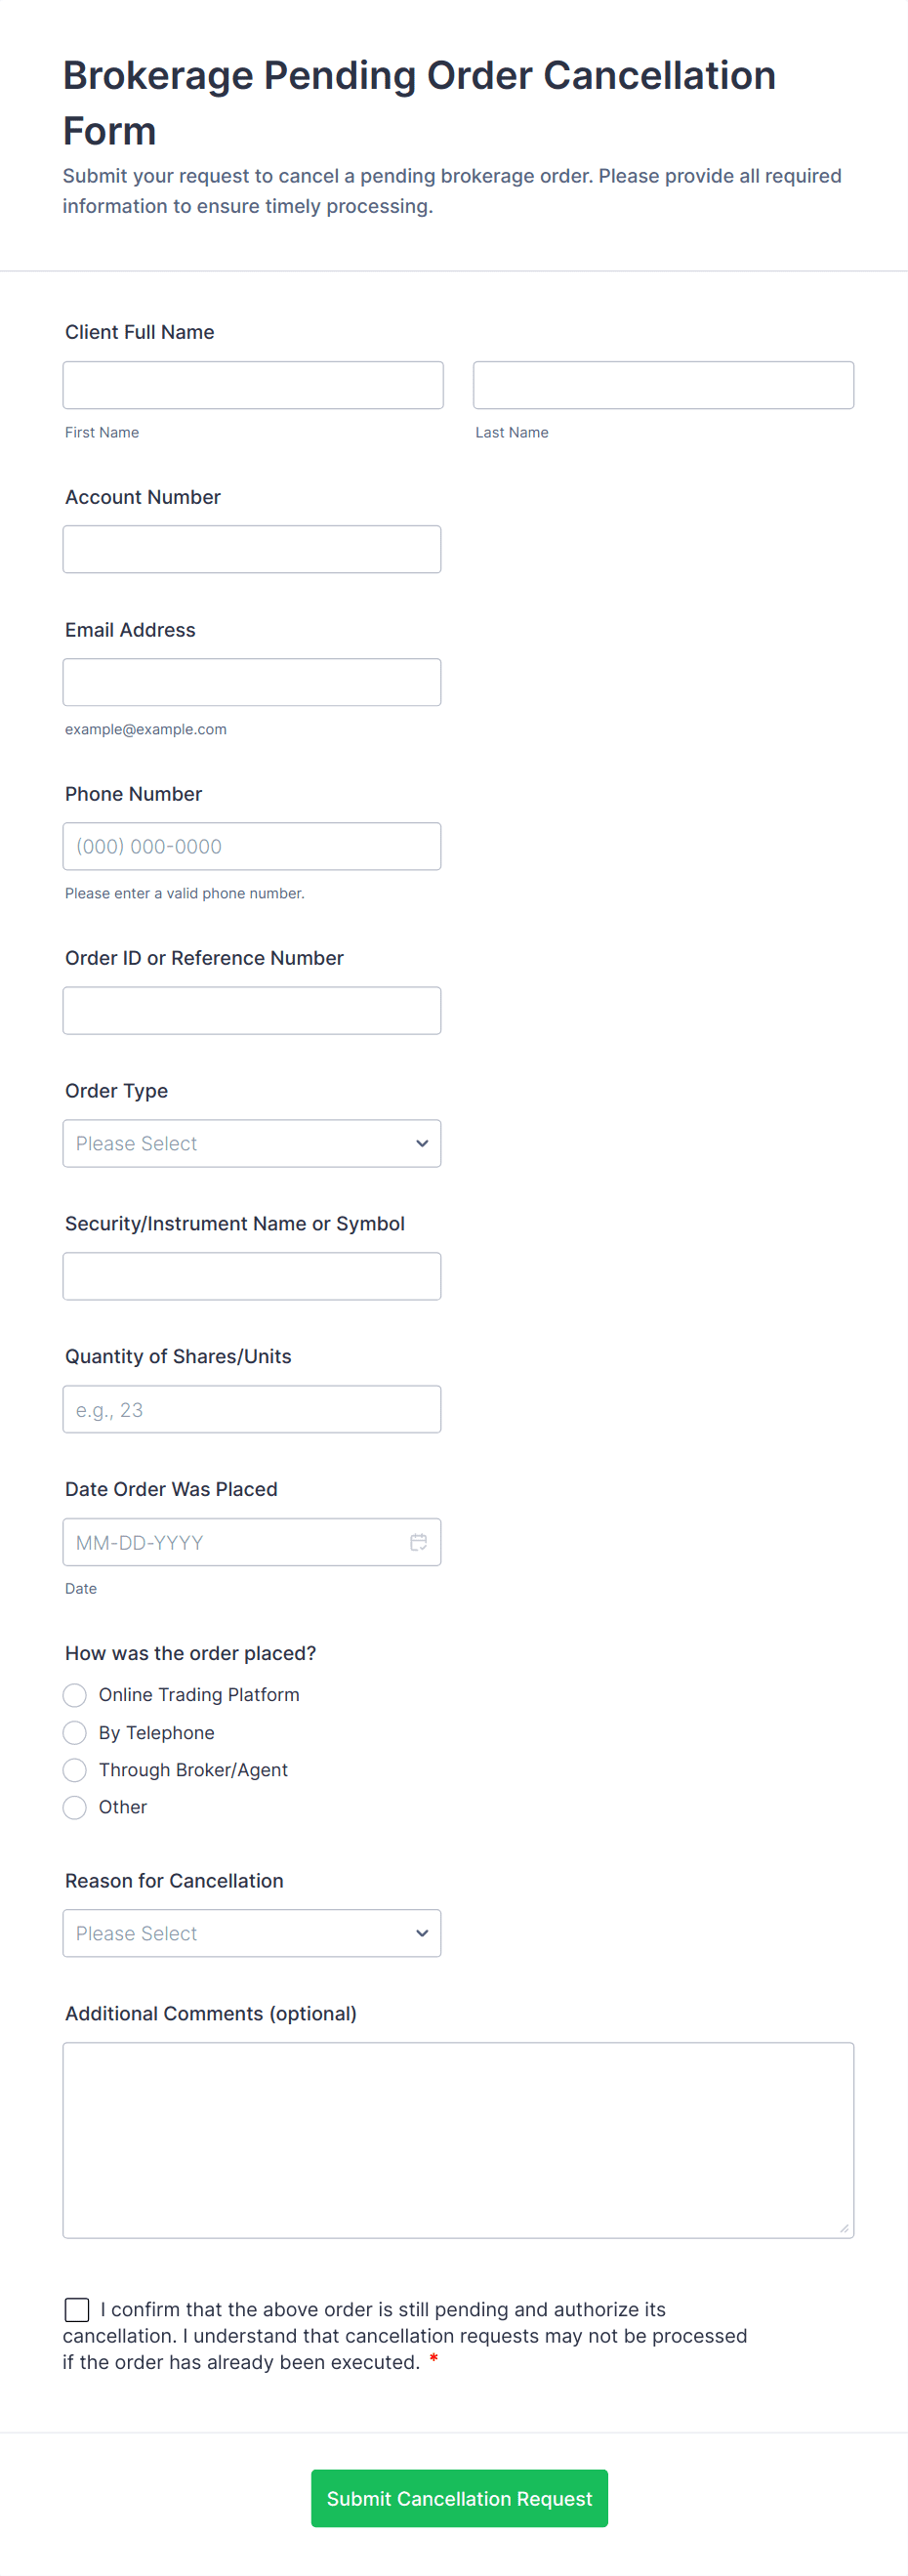Click the Phone Number field
The height and width of the screenshot is (2576, 908).
(252, 846)
